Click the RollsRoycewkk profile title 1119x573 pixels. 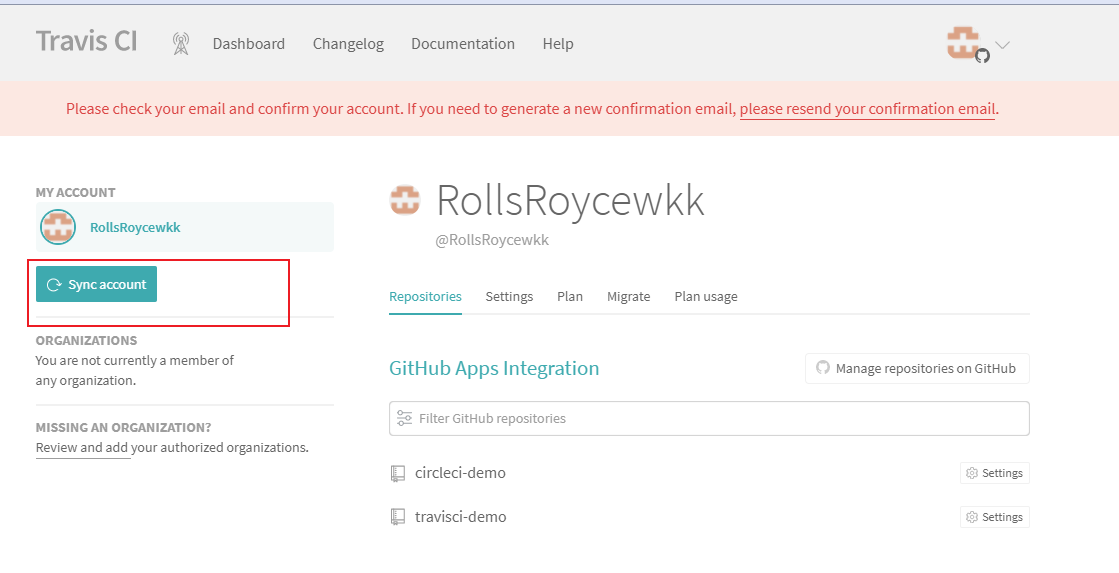[570, 201]
